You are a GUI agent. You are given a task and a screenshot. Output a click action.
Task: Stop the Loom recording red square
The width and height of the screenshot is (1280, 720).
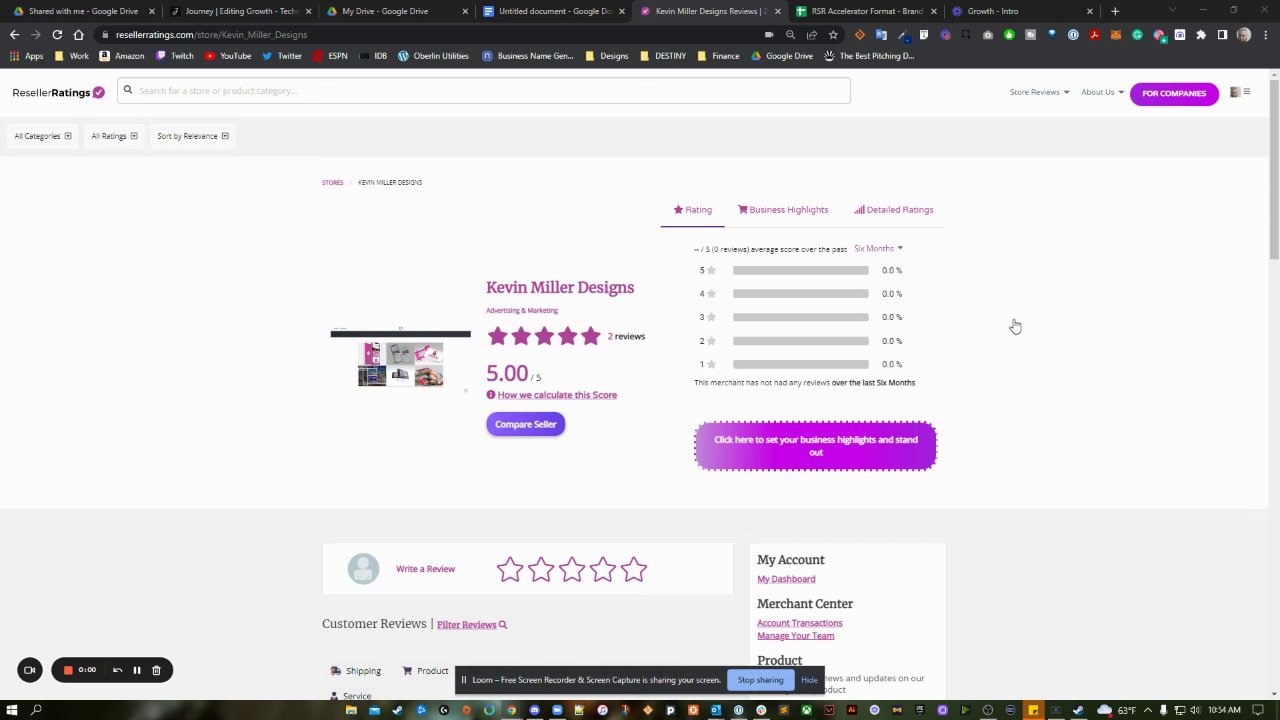pyautogui.click(x=68, y=670)
